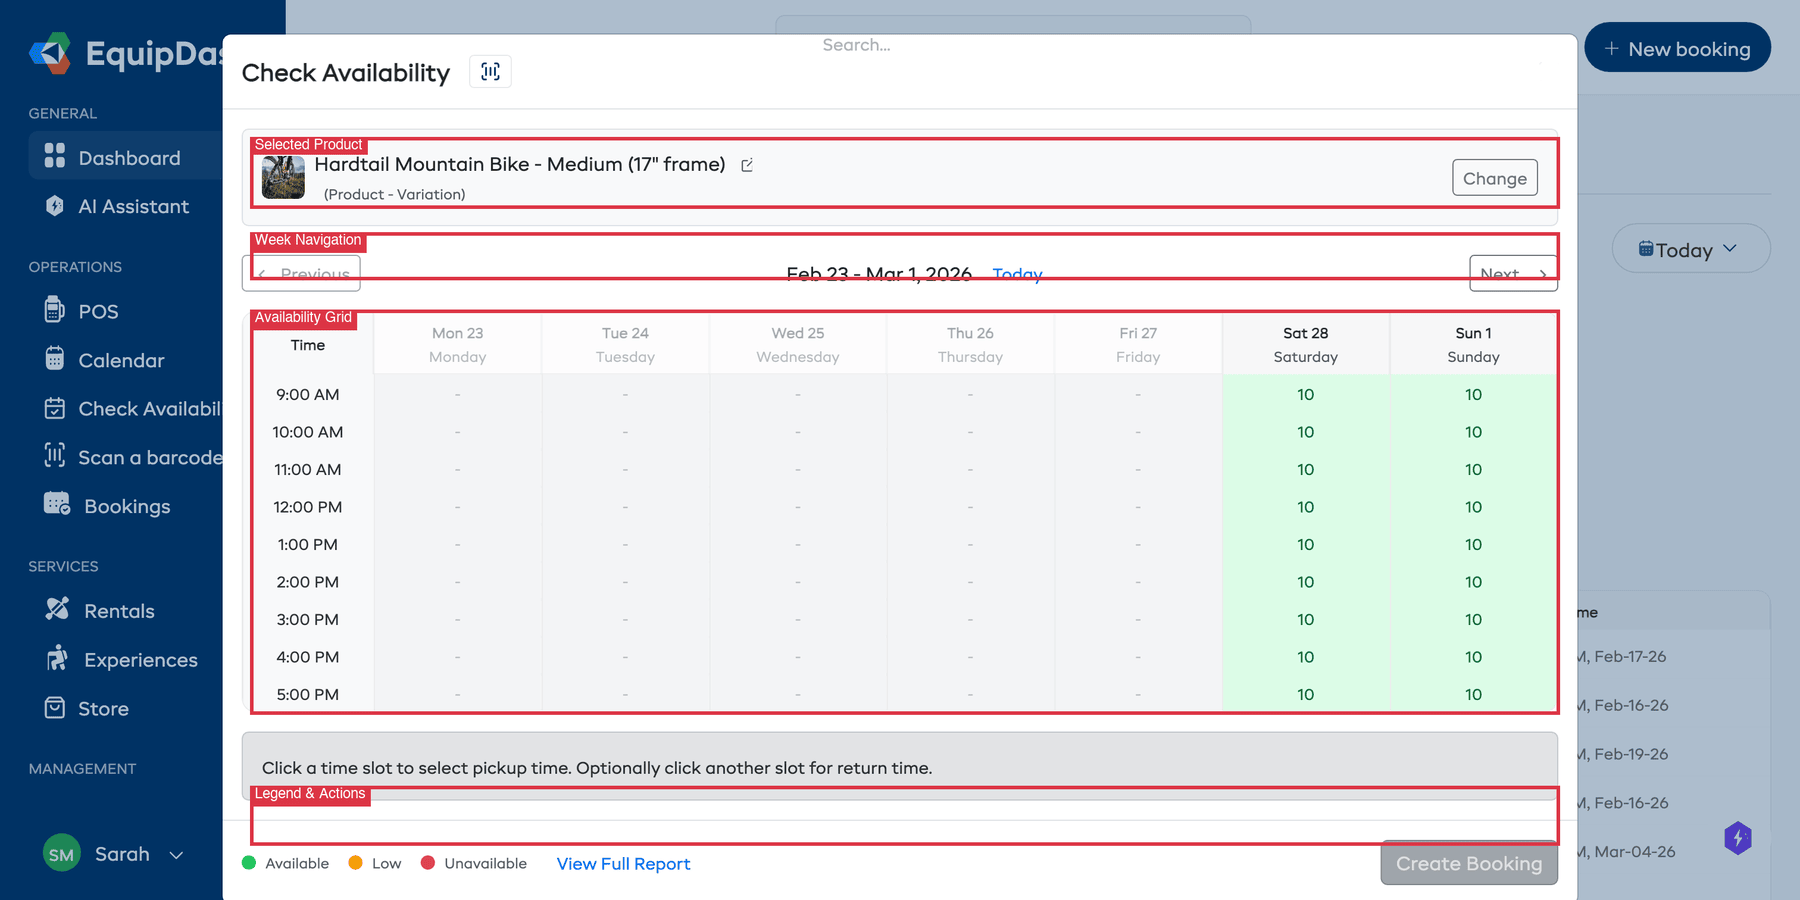Screen dimensions: 1800x900
Task: Toggle the Low availability legend dot
Action: tap(355, 862)
